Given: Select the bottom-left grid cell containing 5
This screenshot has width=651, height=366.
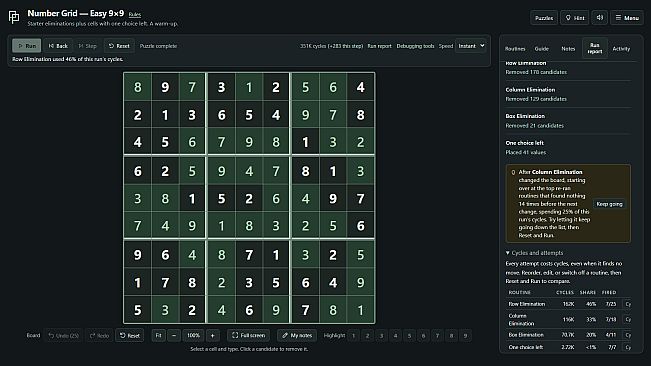Looking at the screenshot, I should pos(138,310).
